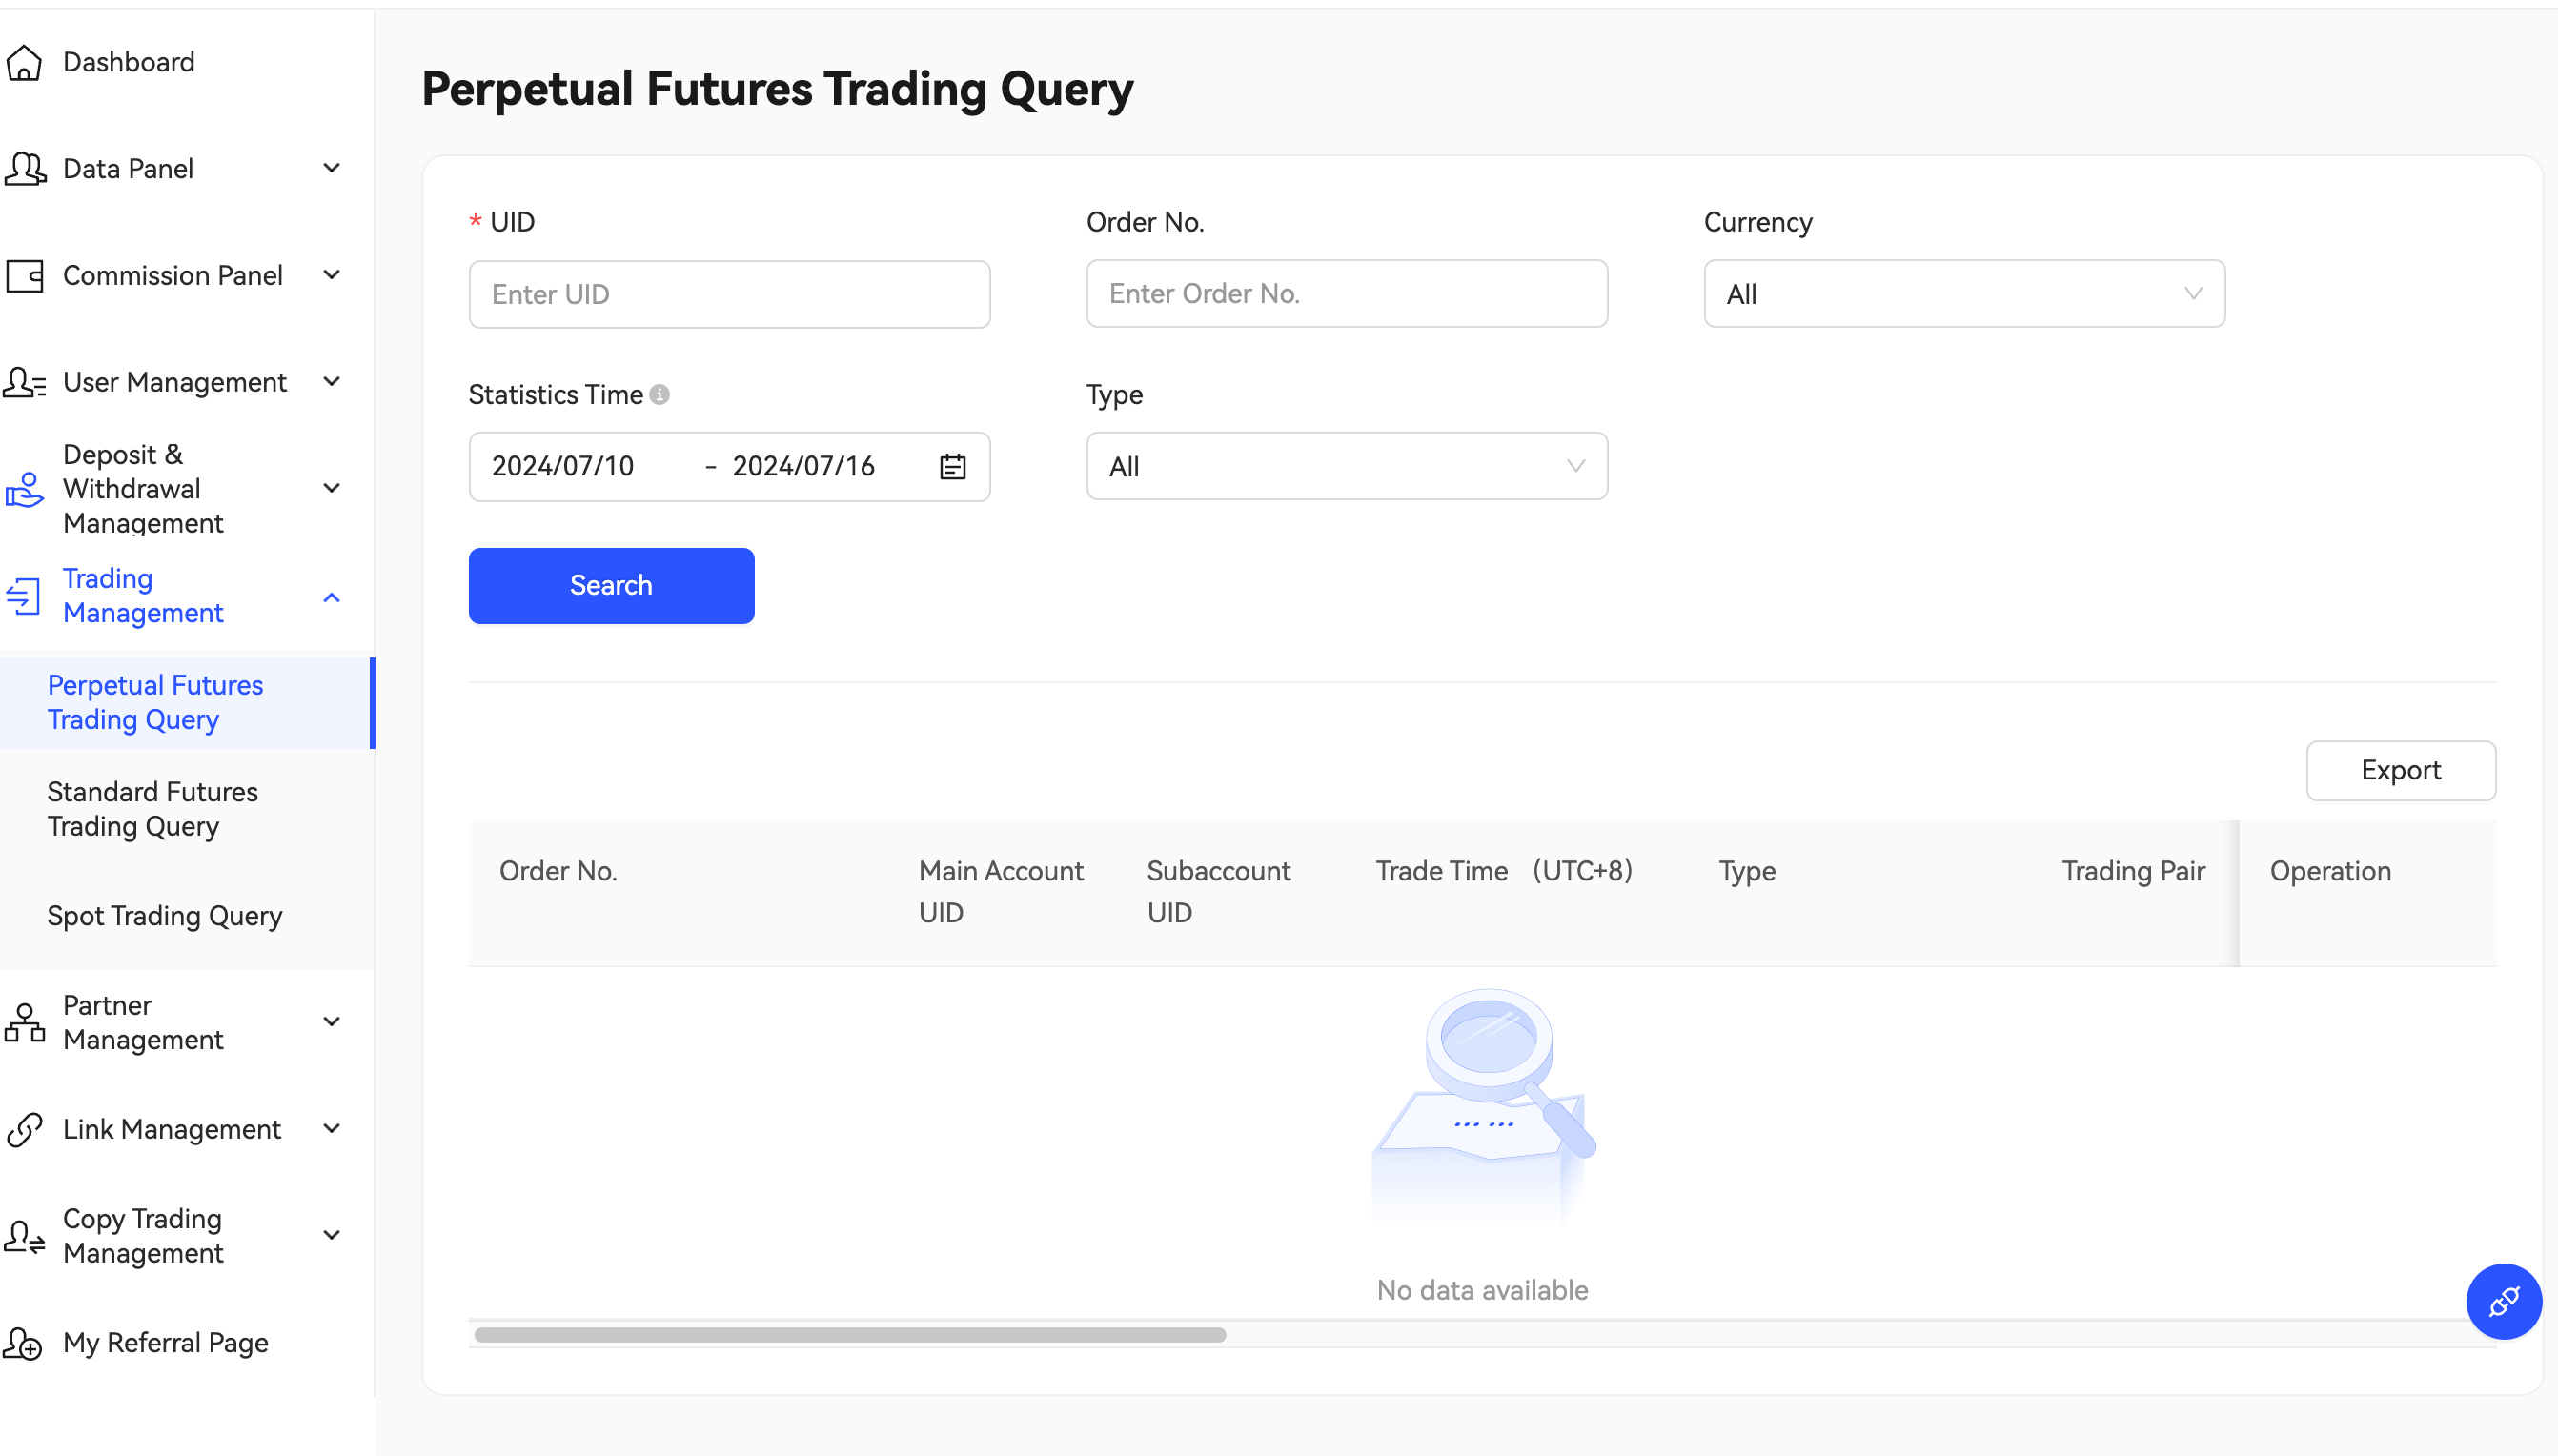Viewport: 2558px width, 1456px height.
Task: Collapse the Trading Management section
Action: [331, 597]
